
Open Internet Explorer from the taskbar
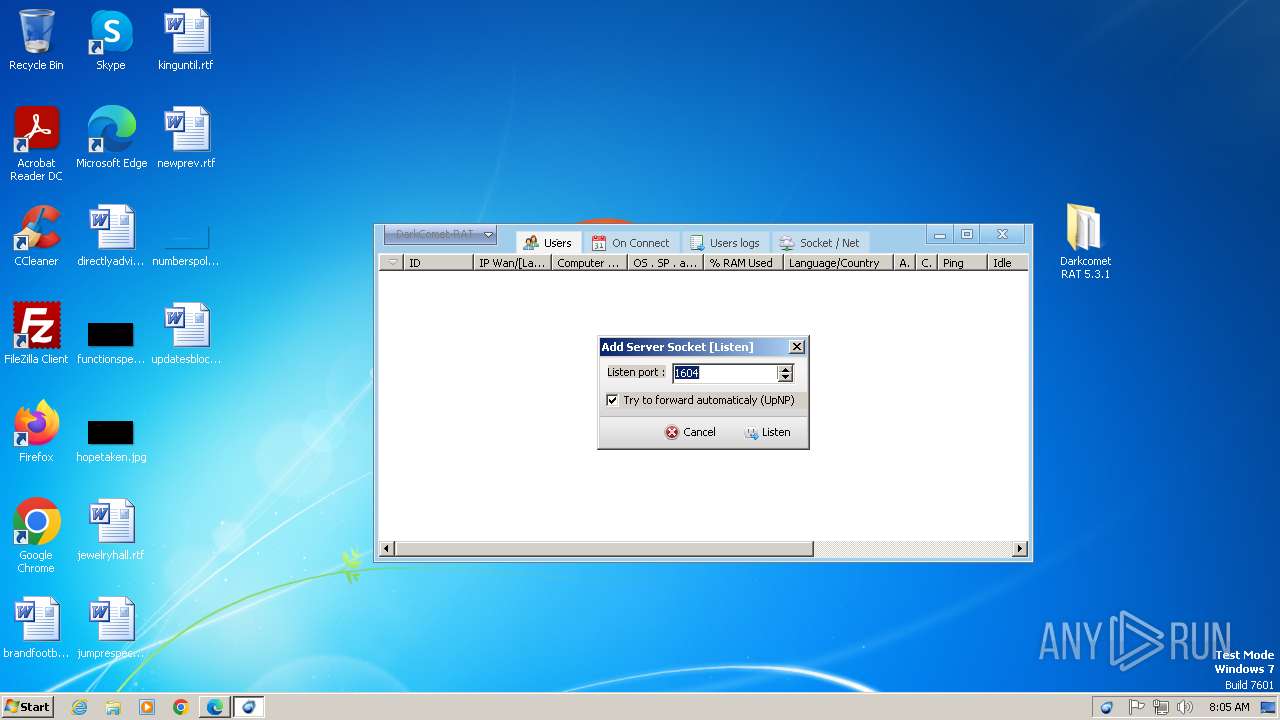[80, 707]
